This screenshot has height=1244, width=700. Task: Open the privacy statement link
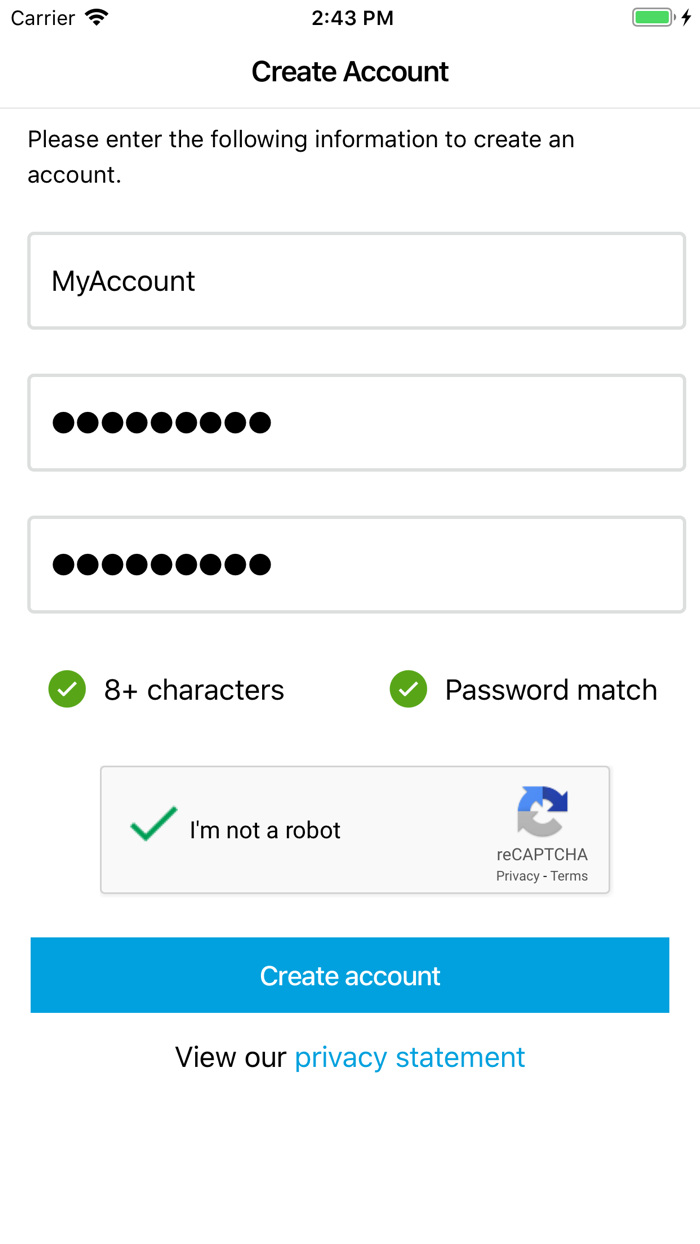coord(409,1056)
